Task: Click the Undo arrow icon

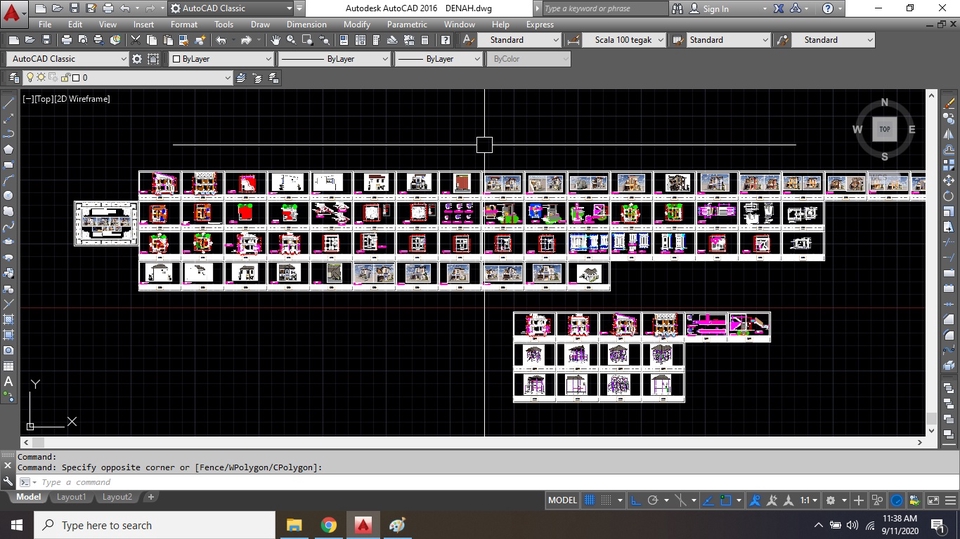Action: [221, 40]
